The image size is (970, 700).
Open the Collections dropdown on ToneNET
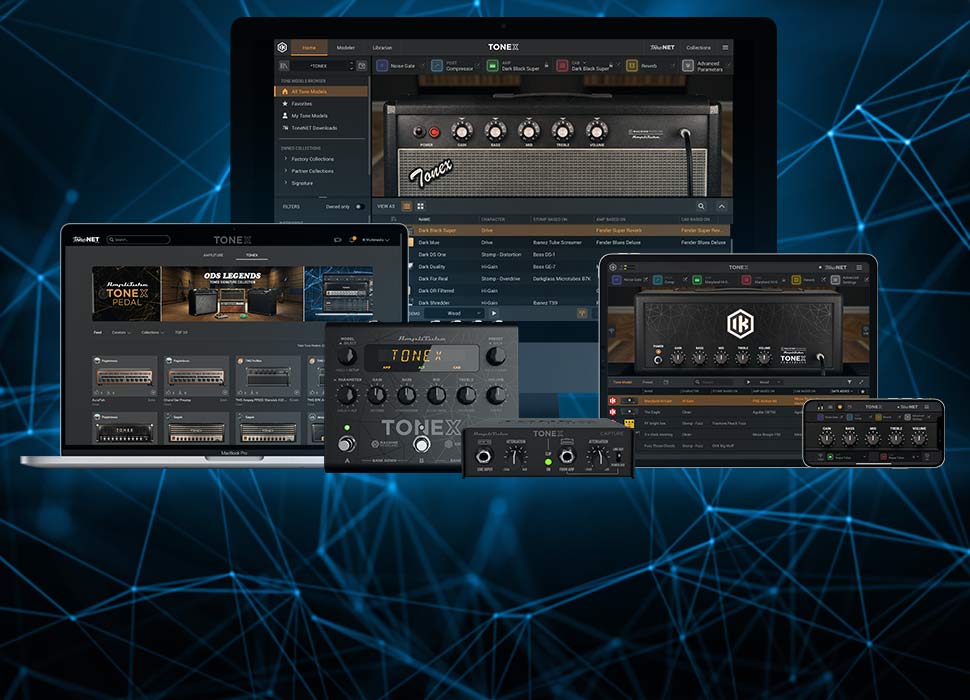coord(151,333)
